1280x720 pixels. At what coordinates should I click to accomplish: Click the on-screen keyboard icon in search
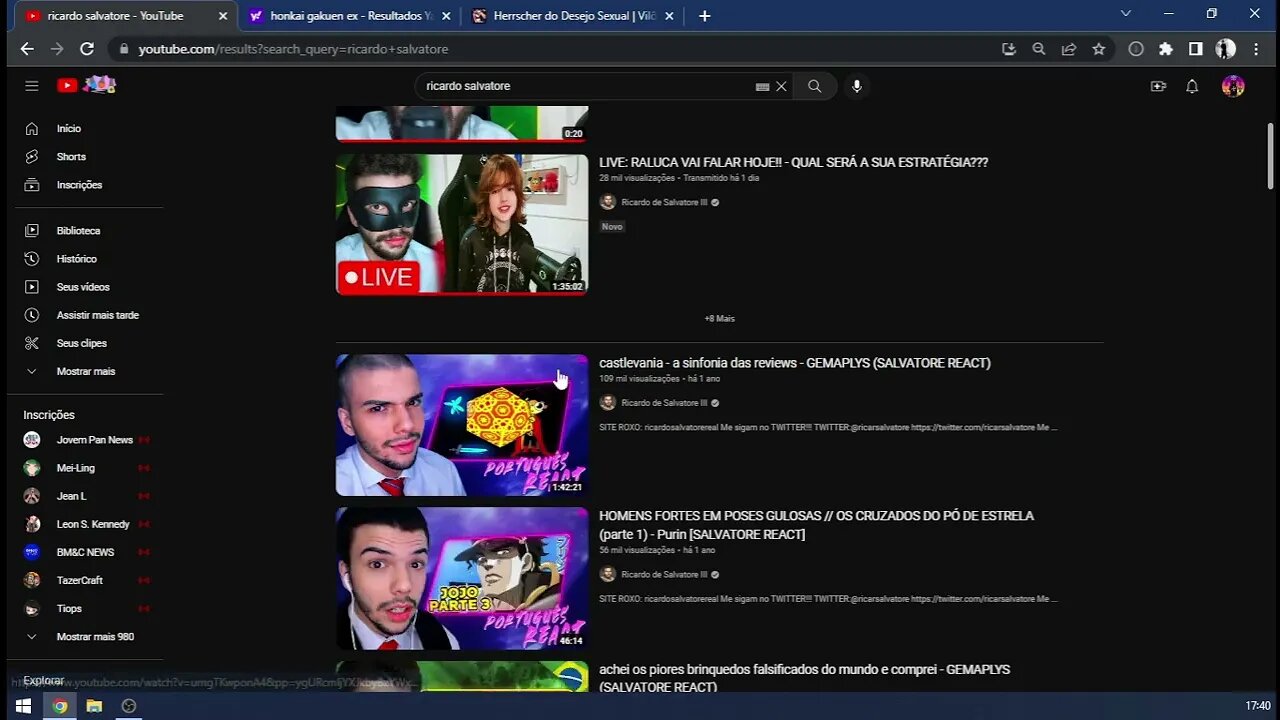click(762, 87)
